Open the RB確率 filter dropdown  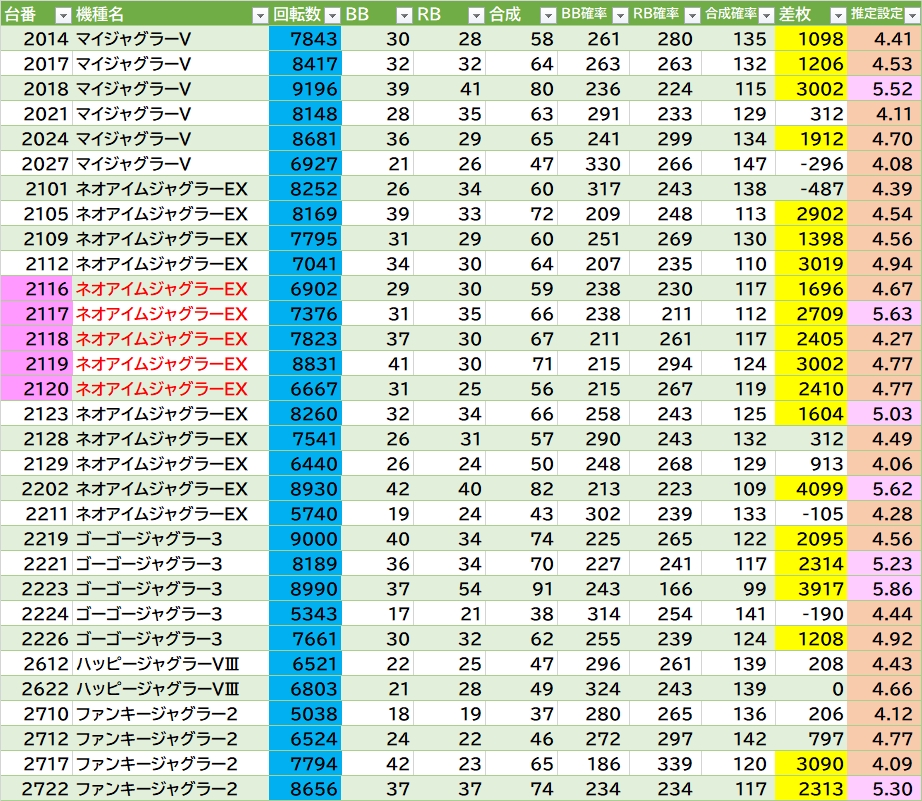(x=692, y=15)
